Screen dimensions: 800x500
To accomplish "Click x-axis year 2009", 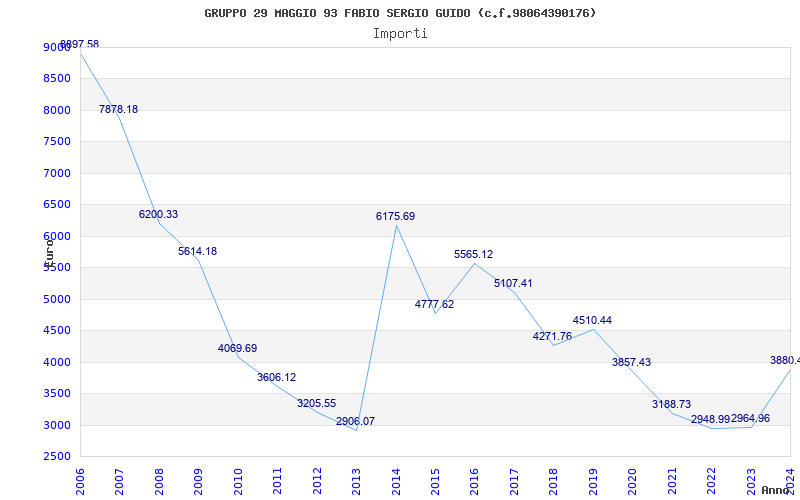I will [198, 482].
